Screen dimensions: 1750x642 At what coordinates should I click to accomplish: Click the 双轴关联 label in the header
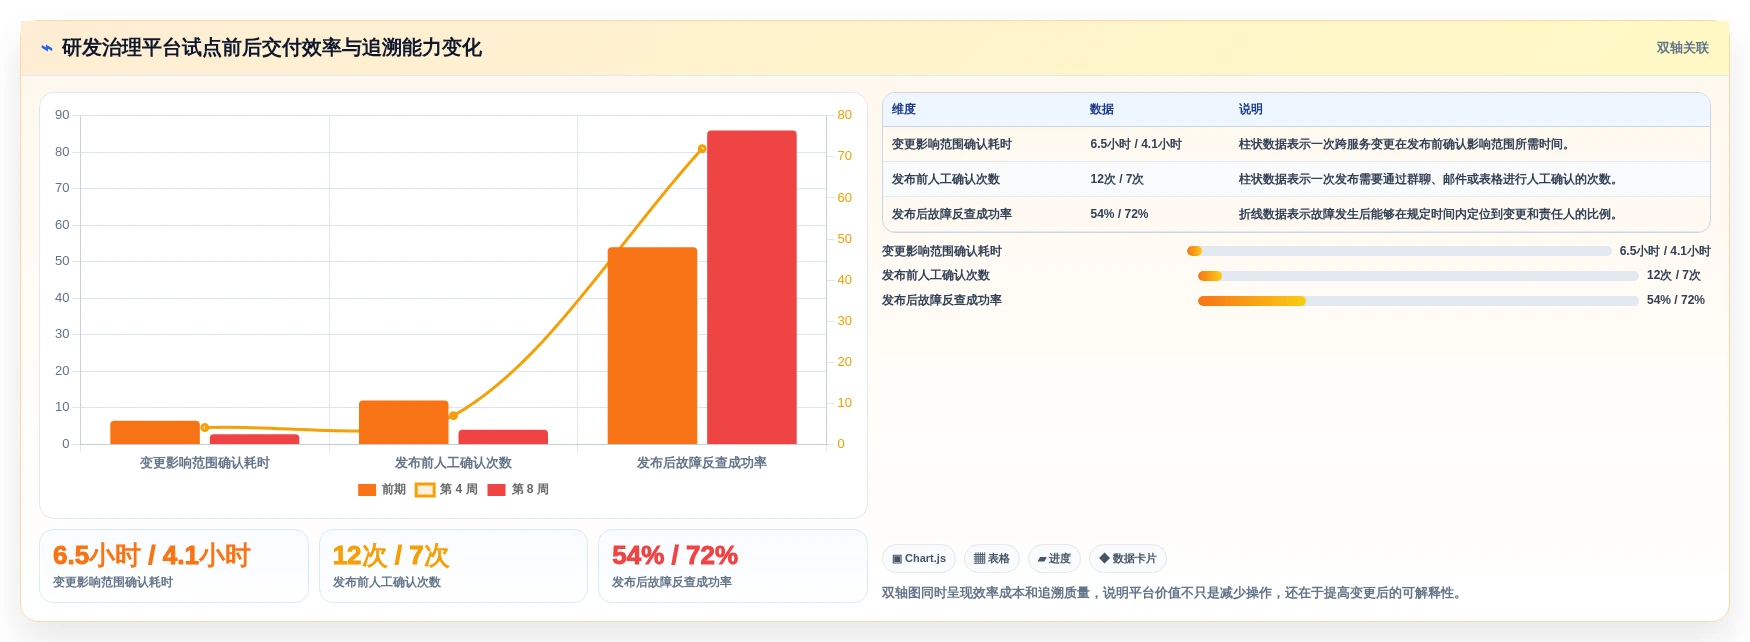click(1682, 48)
